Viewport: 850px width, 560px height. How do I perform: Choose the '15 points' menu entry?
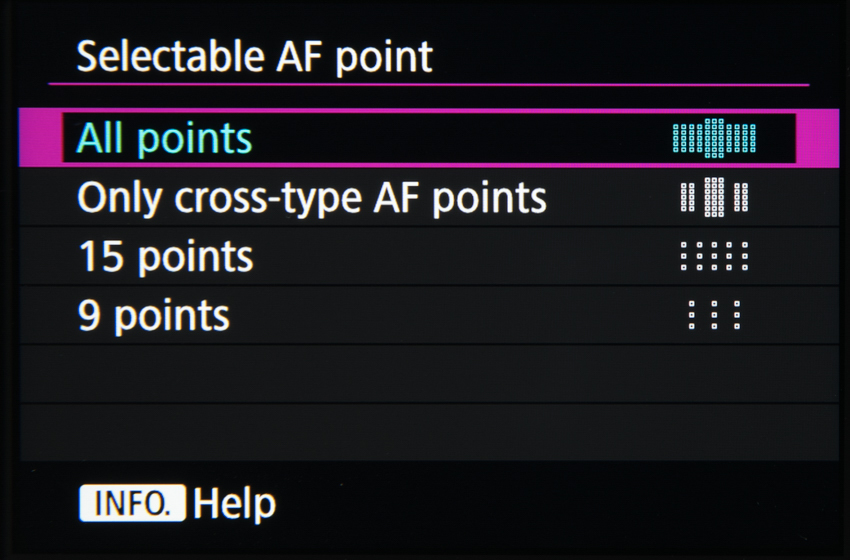click(166, 257)
